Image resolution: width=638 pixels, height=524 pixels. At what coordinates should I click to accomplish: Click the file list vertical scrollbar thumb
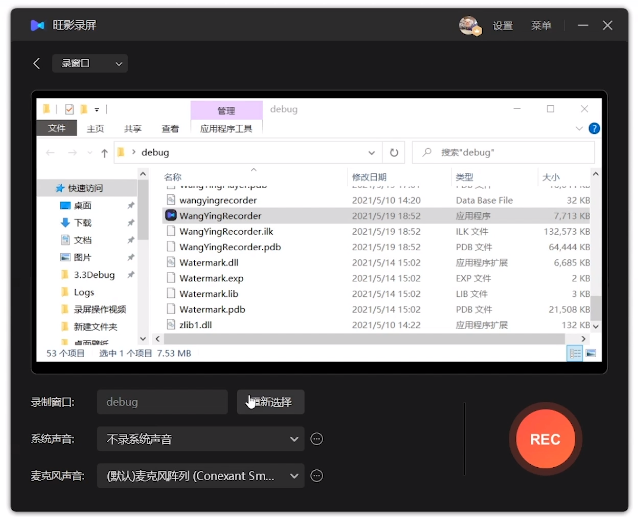point(596,308)
